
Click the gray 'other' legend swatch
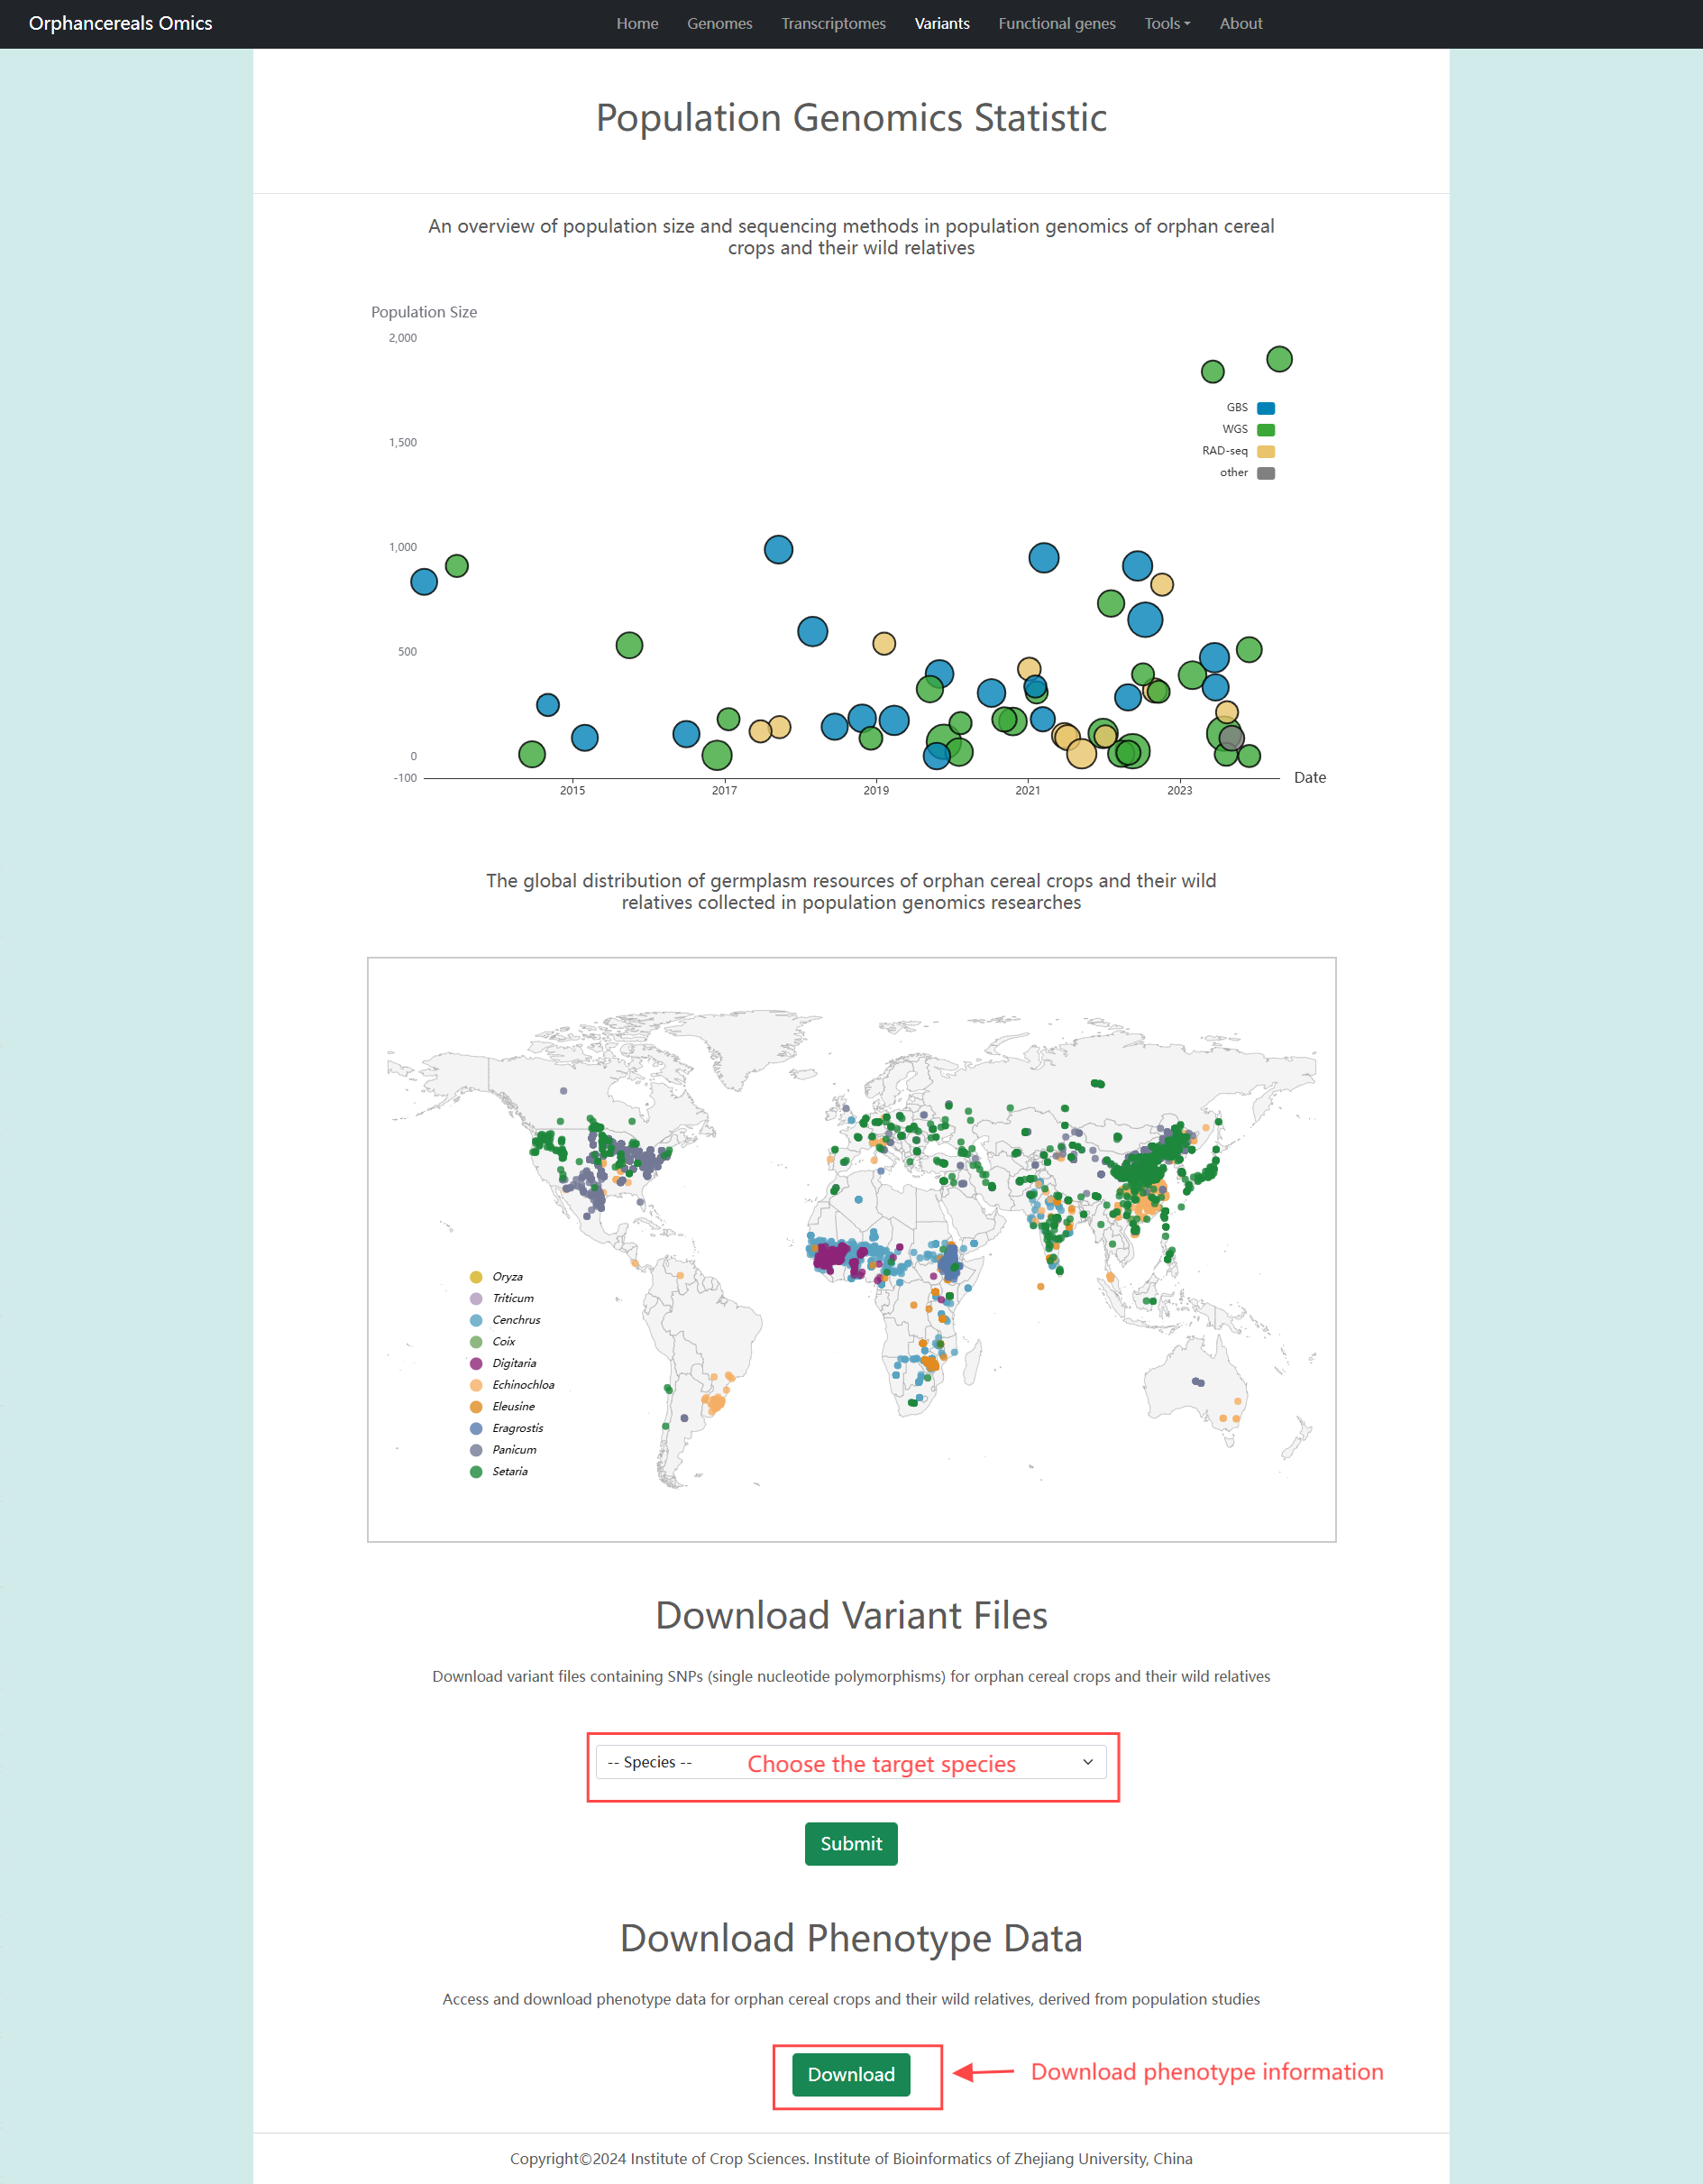(1265, 473)
